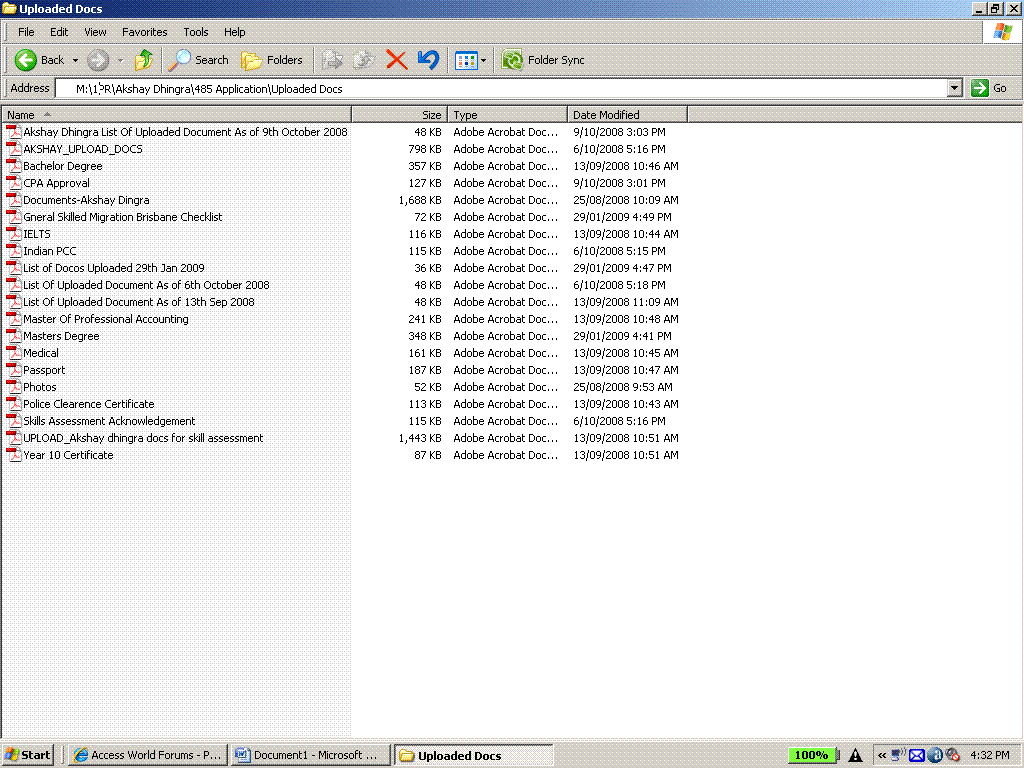1024x768 pixels.
Task: Click the Move To toolbar icon
Action: (332, 60)
